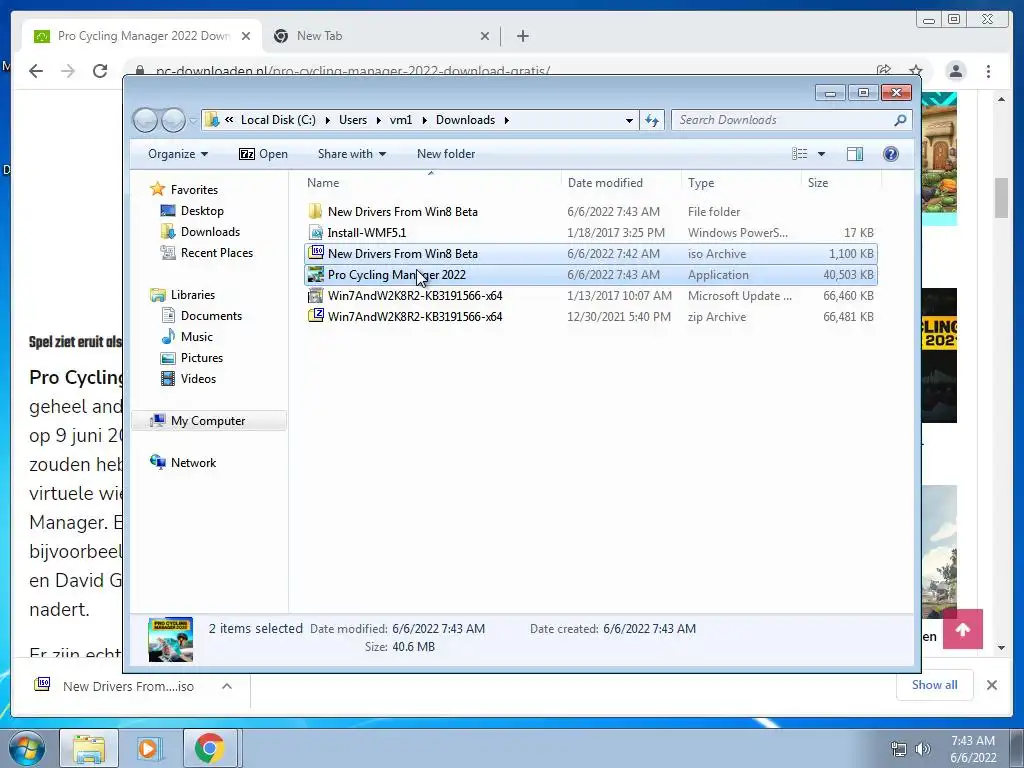Image resolution: width=1024 pixels, height=768 pixels.
Task: Close Chrome downloads bar
Action: pyautogui.click(x=991, y=685)
